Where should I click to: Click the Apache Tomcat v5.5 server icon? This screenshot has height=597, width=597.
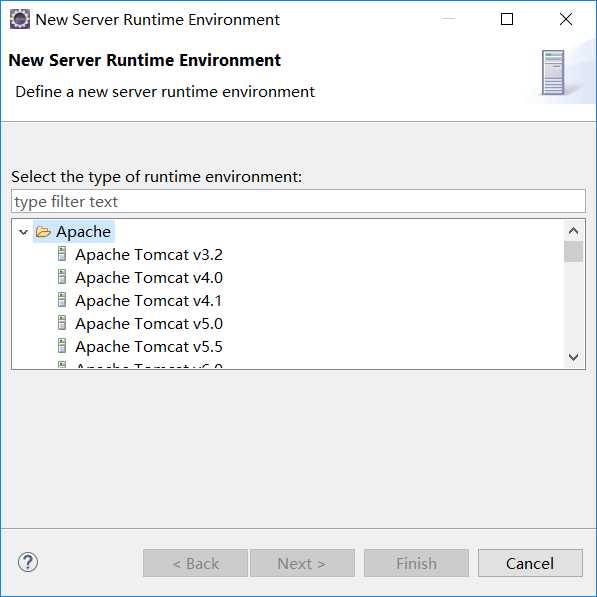click(x=62, y=346)
